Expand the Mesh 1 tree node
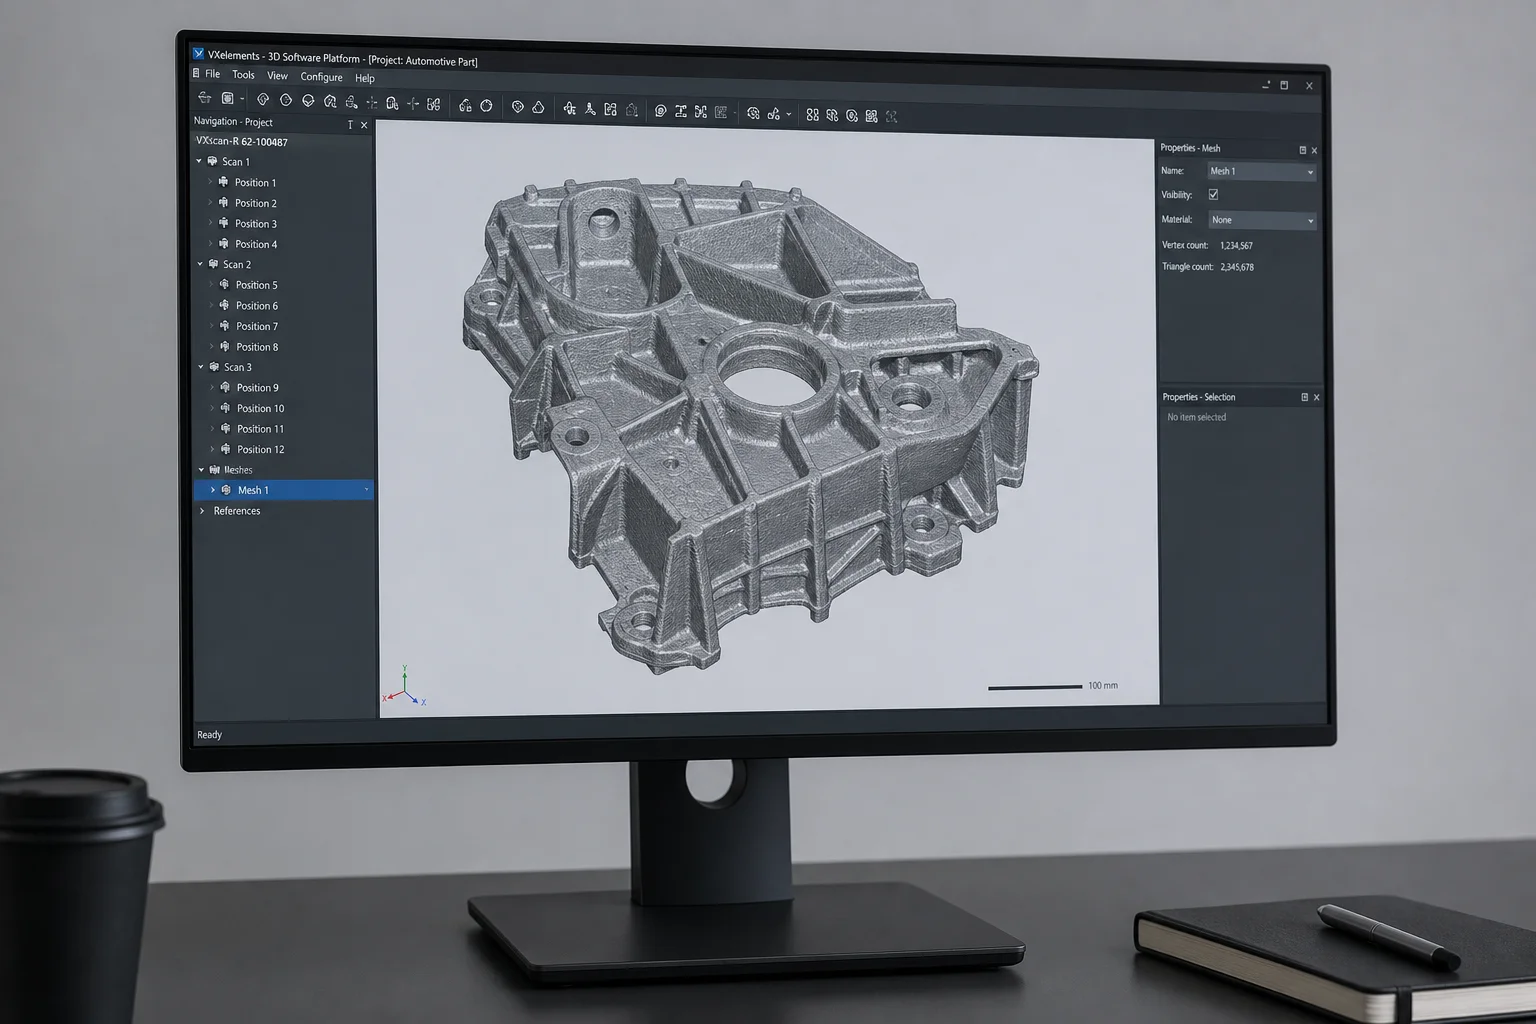The image size is (1536, 1024). tap(213, 490)
